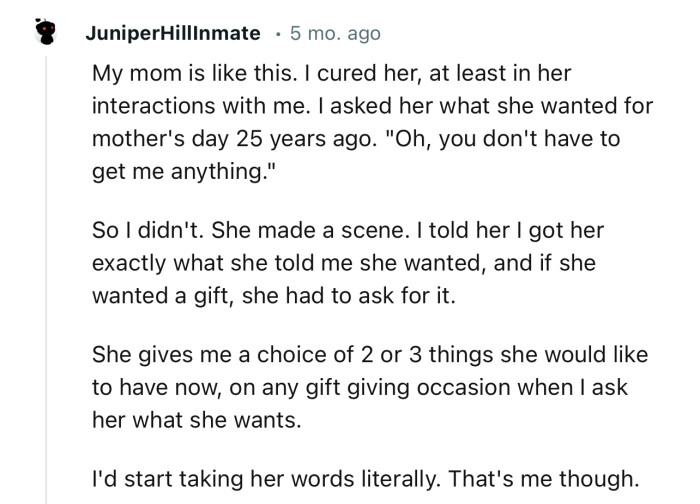Click the commenter's Reddit avatar icon

(x=41, y=35)
